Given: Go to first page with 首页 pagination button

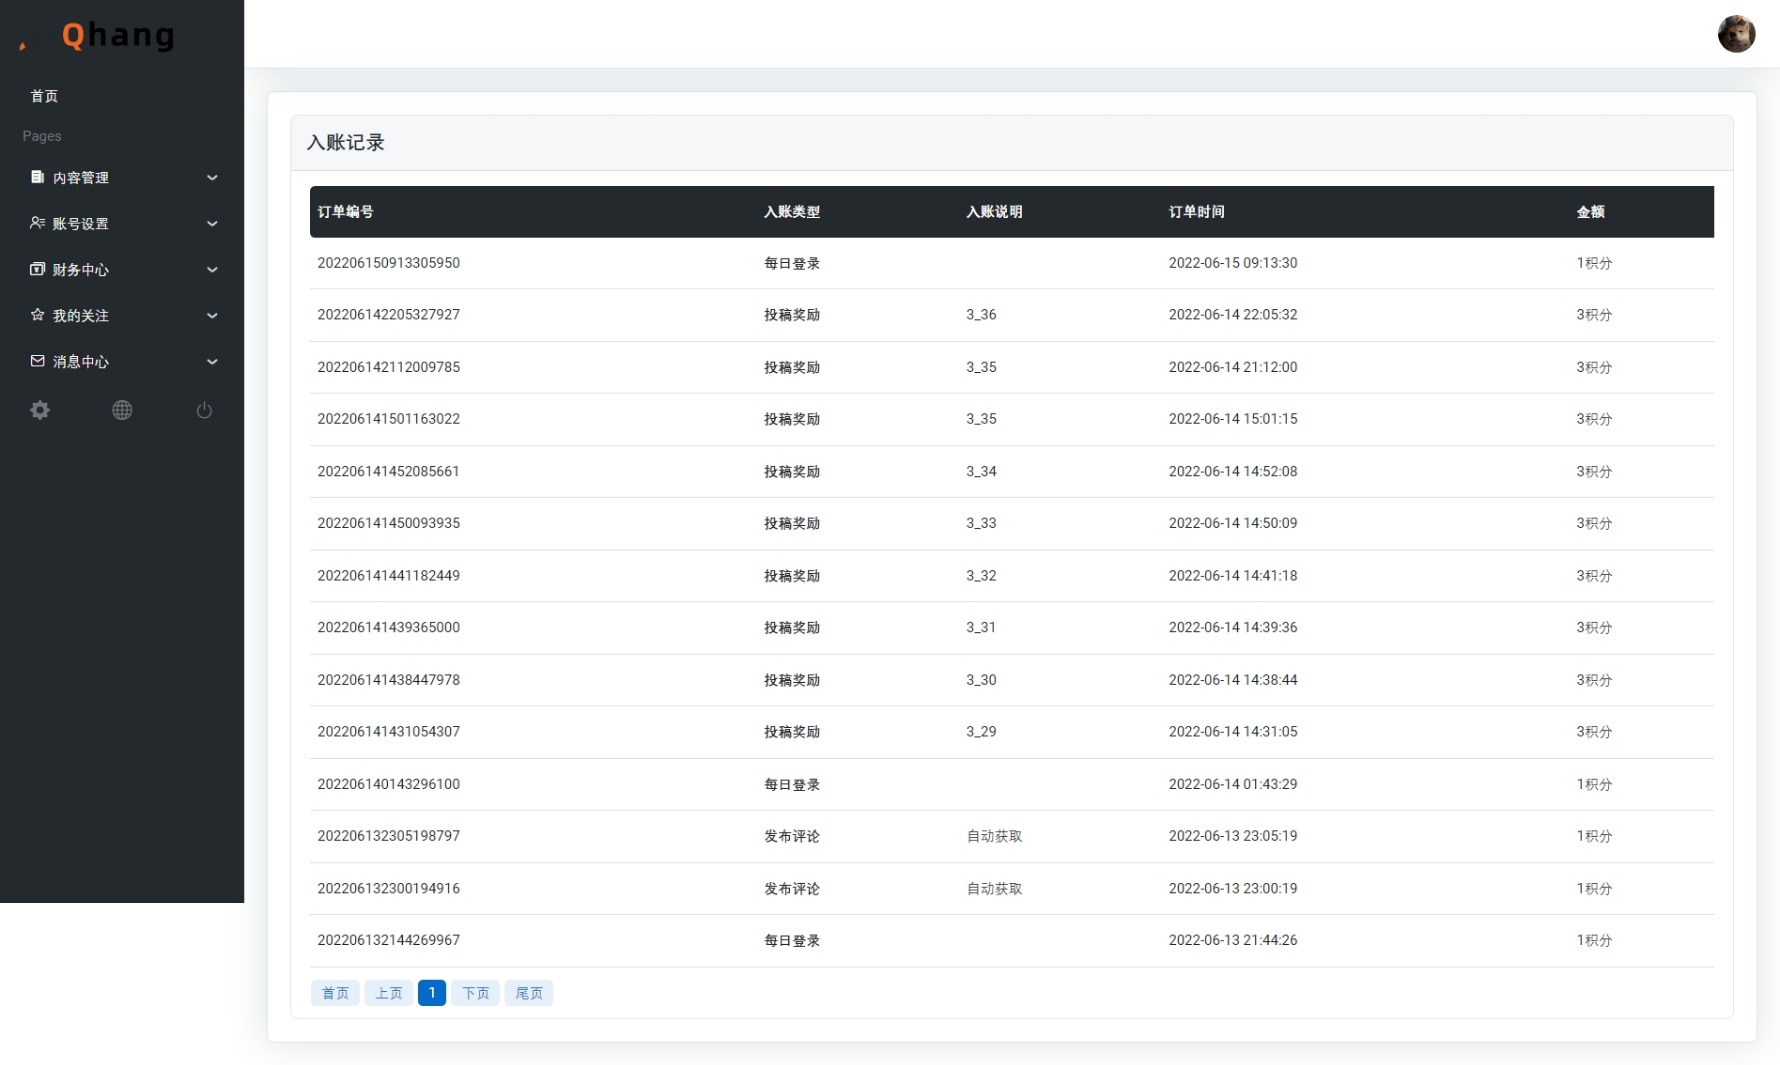Looking at the screenshot, I should pyautogui.click(x=335, y=993).
